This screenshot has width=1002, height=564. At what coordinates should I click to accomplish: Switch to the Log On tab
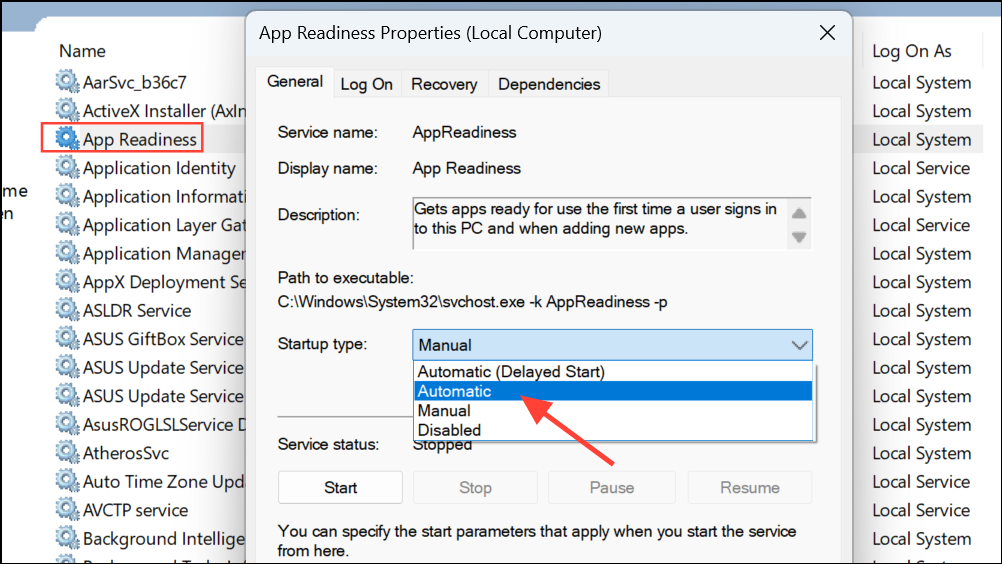[x=366, y=85]
